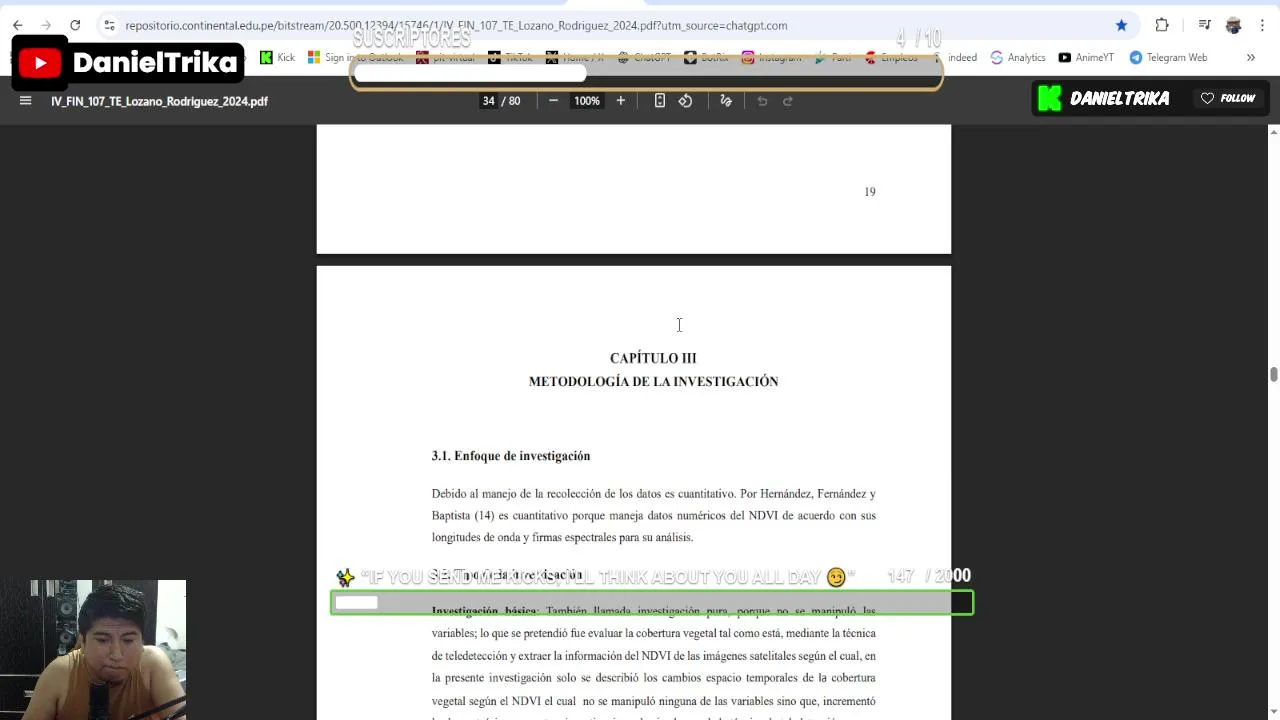Rotate the PDF counterclockwise

685,101
